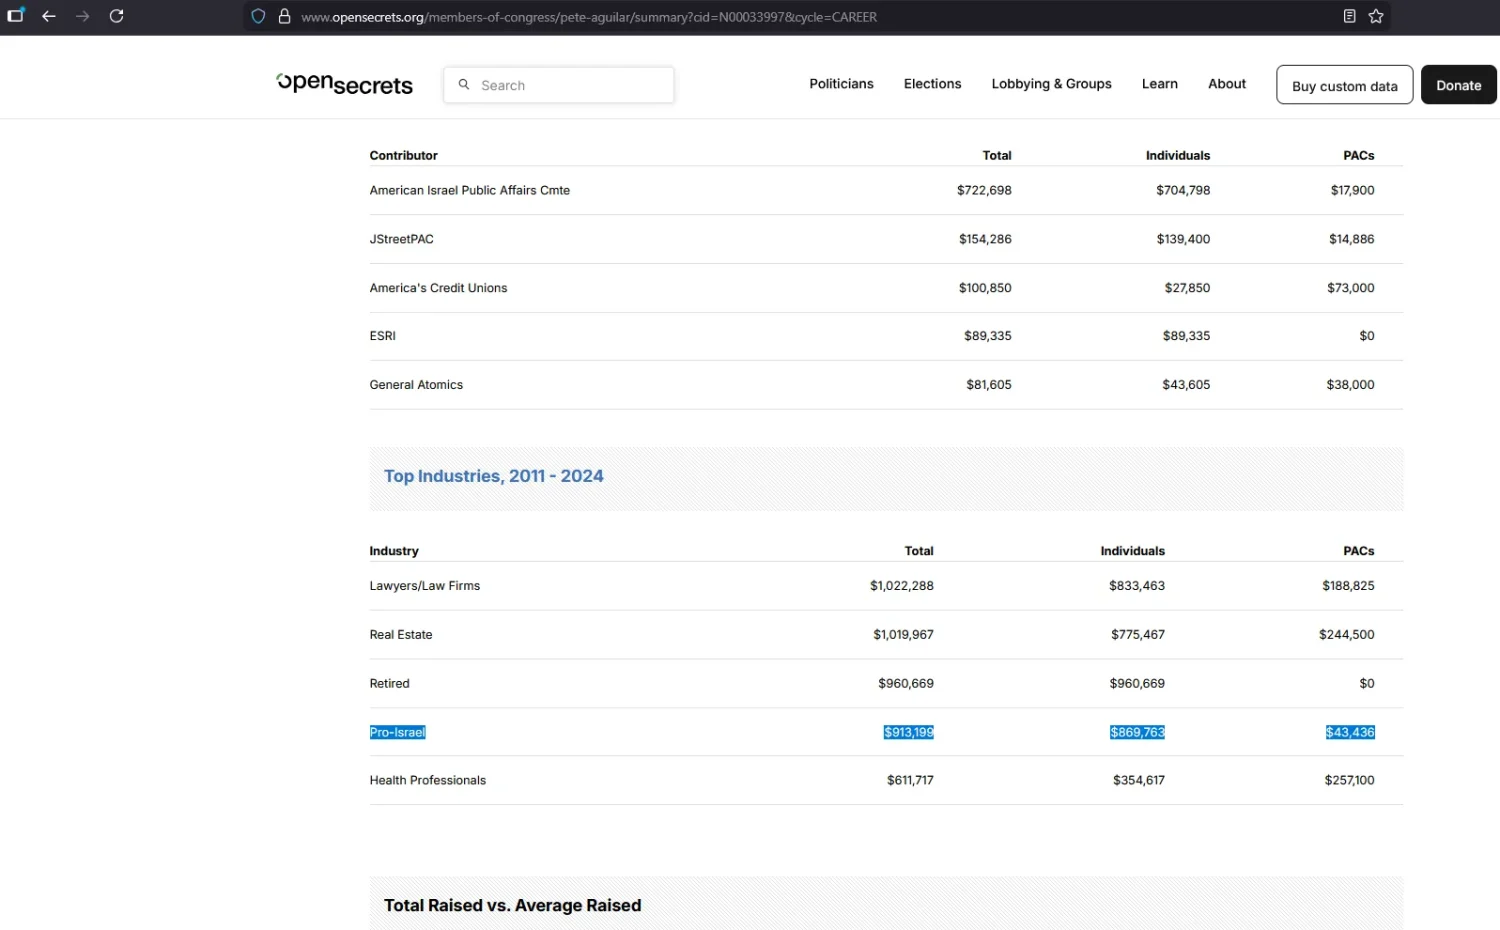Click the shield tracking protection icon

pyautogui.click(x=258, y=16)
